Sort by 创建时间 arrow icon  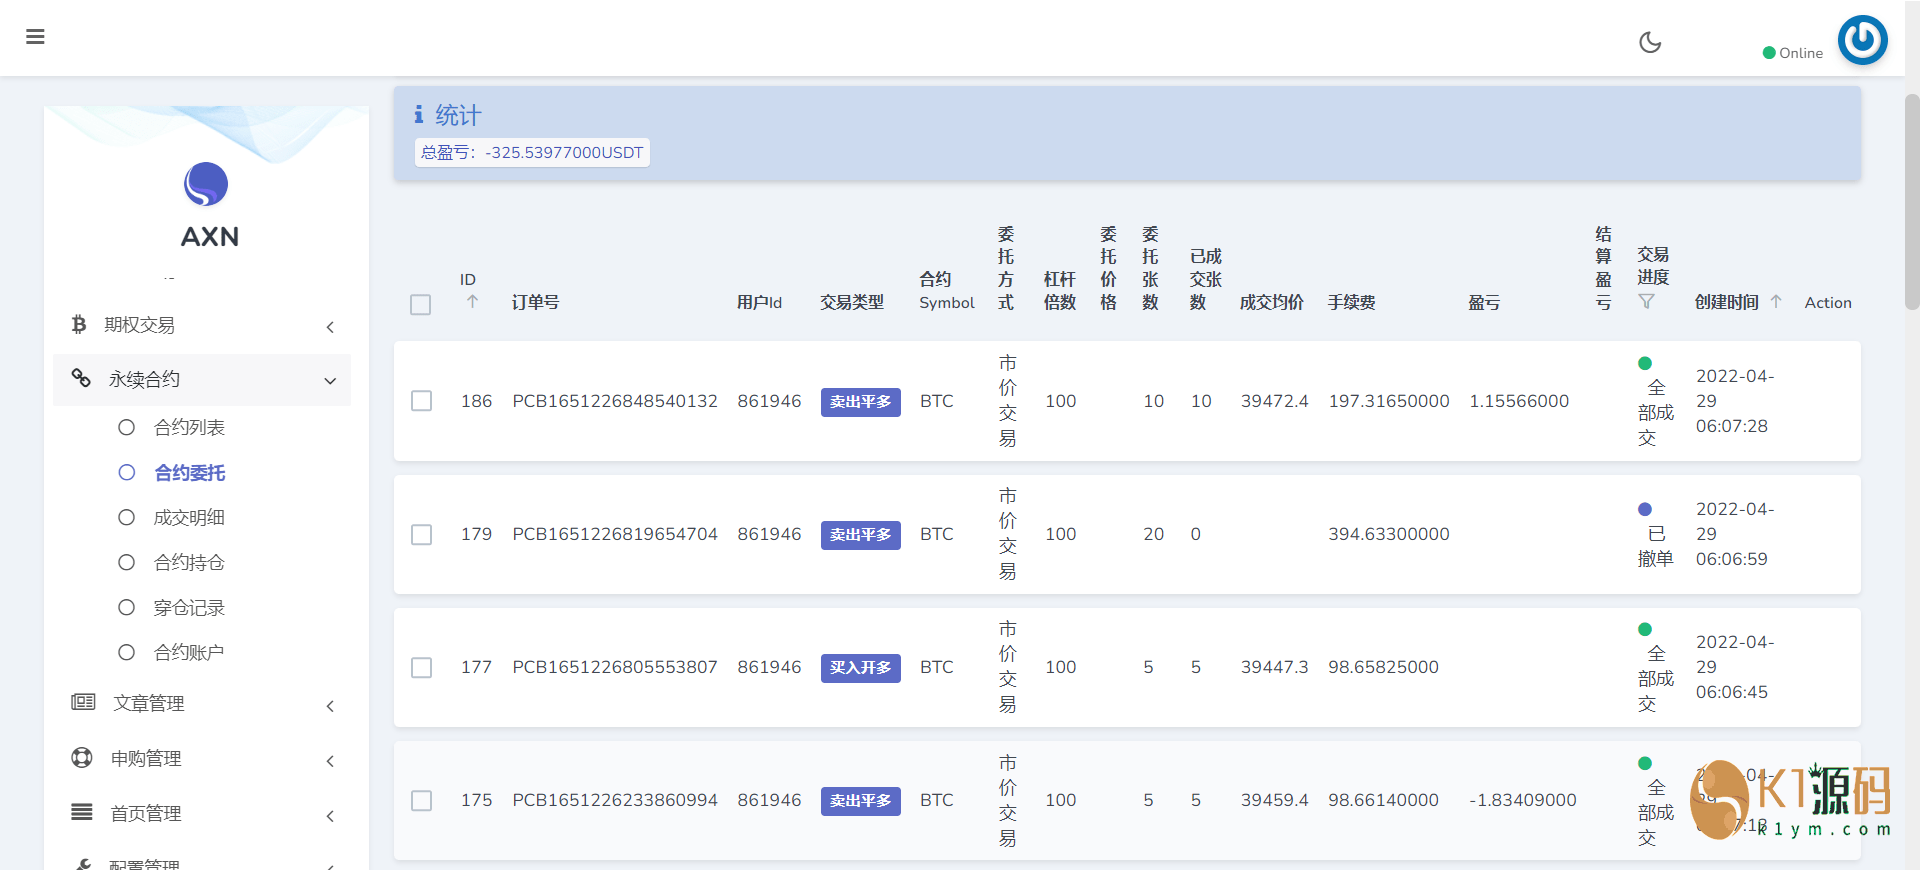click(1776, 301)
